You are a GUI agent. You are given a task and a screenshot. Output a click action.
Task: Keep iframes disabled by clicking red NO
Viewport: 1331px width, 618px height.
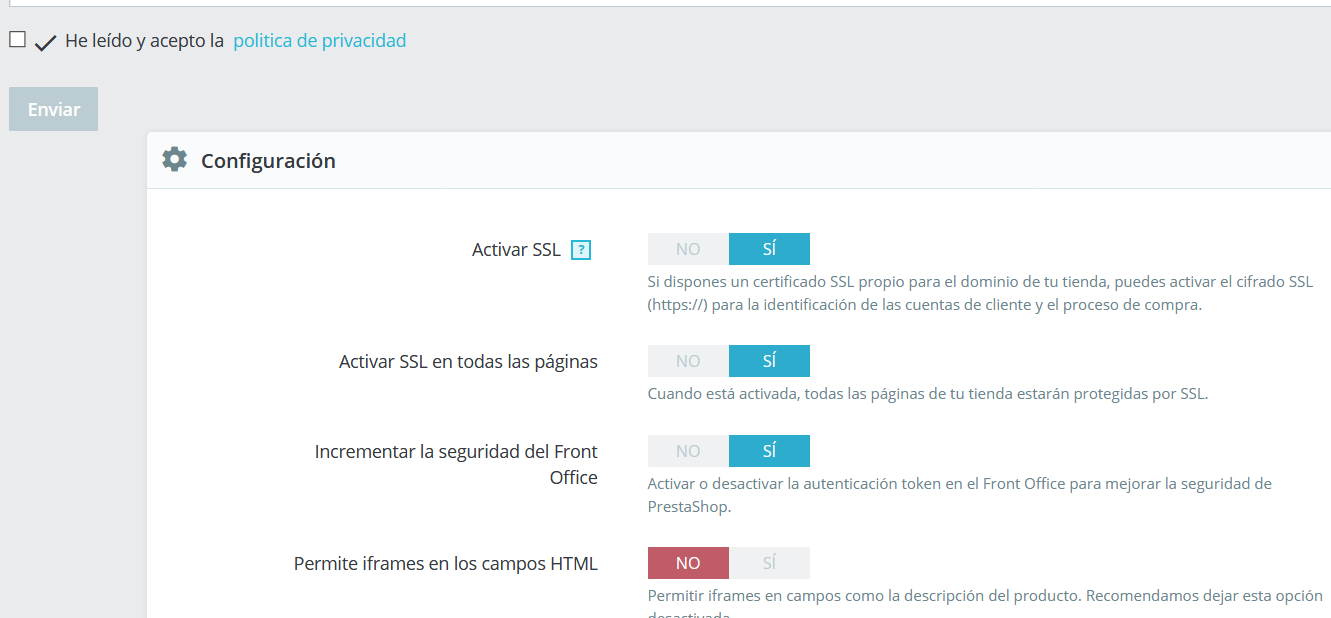tap(688, 563)
